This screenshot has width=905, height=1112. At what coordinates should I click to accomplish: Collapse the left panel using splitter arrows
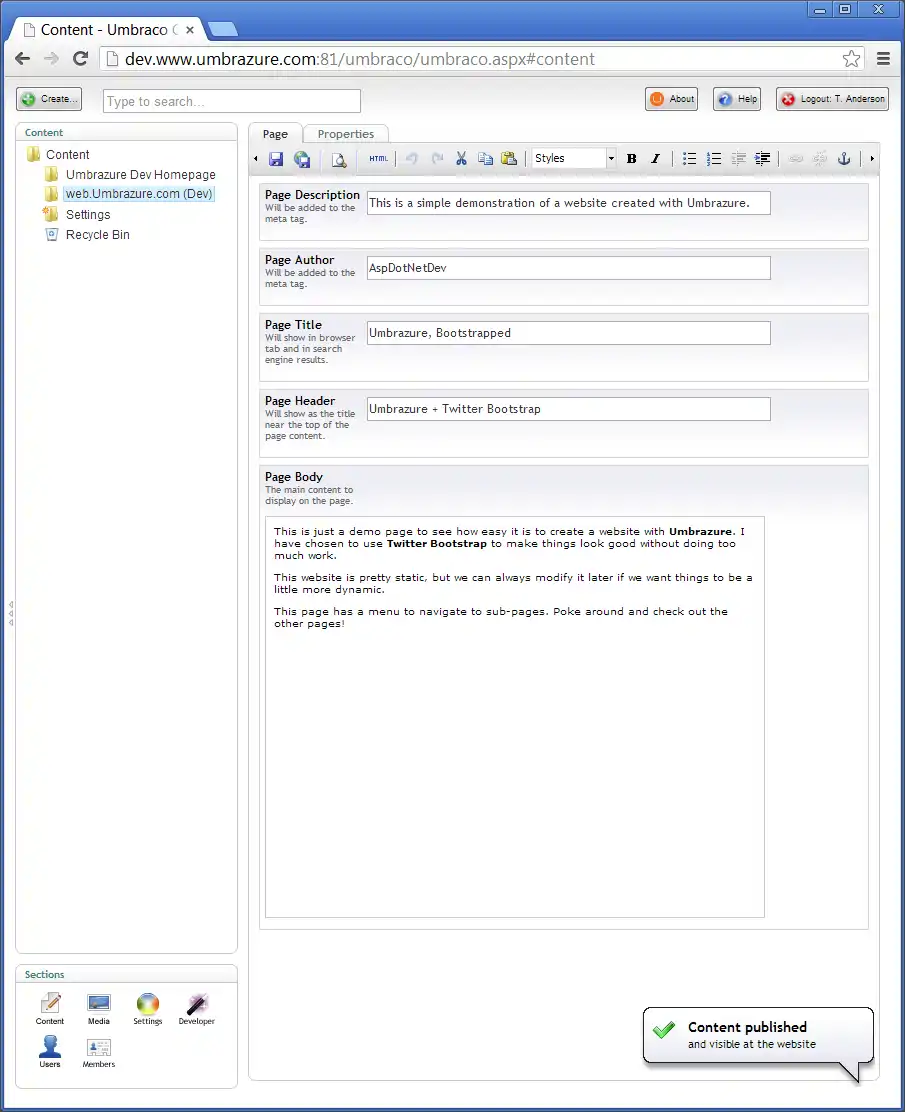click(x=11, y=613)
